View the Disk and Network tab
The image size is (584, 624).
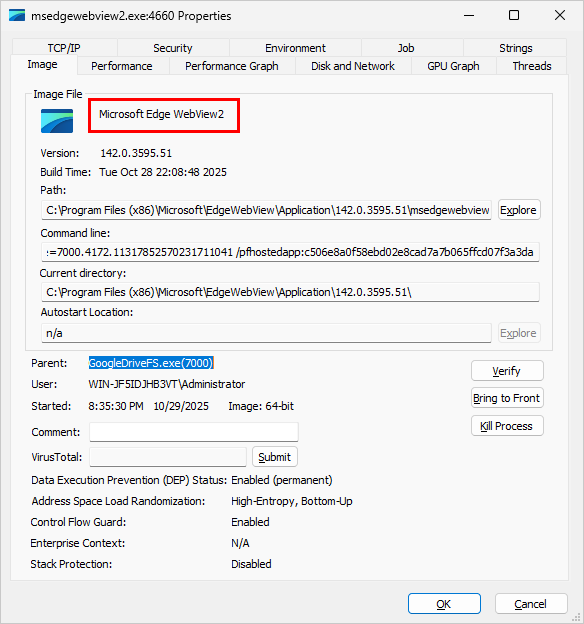click(x=353, y=66)
